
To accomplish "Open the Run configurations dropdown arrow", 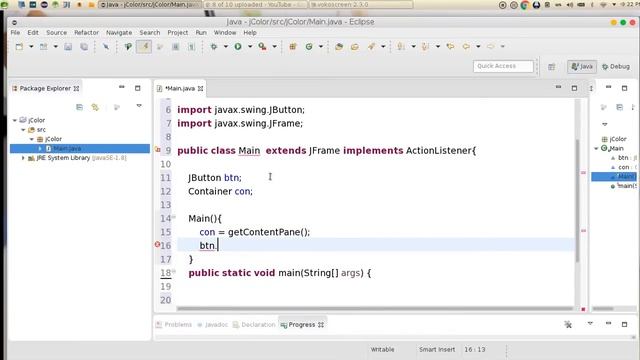I will pyautogui.click(x=250, y=47).
